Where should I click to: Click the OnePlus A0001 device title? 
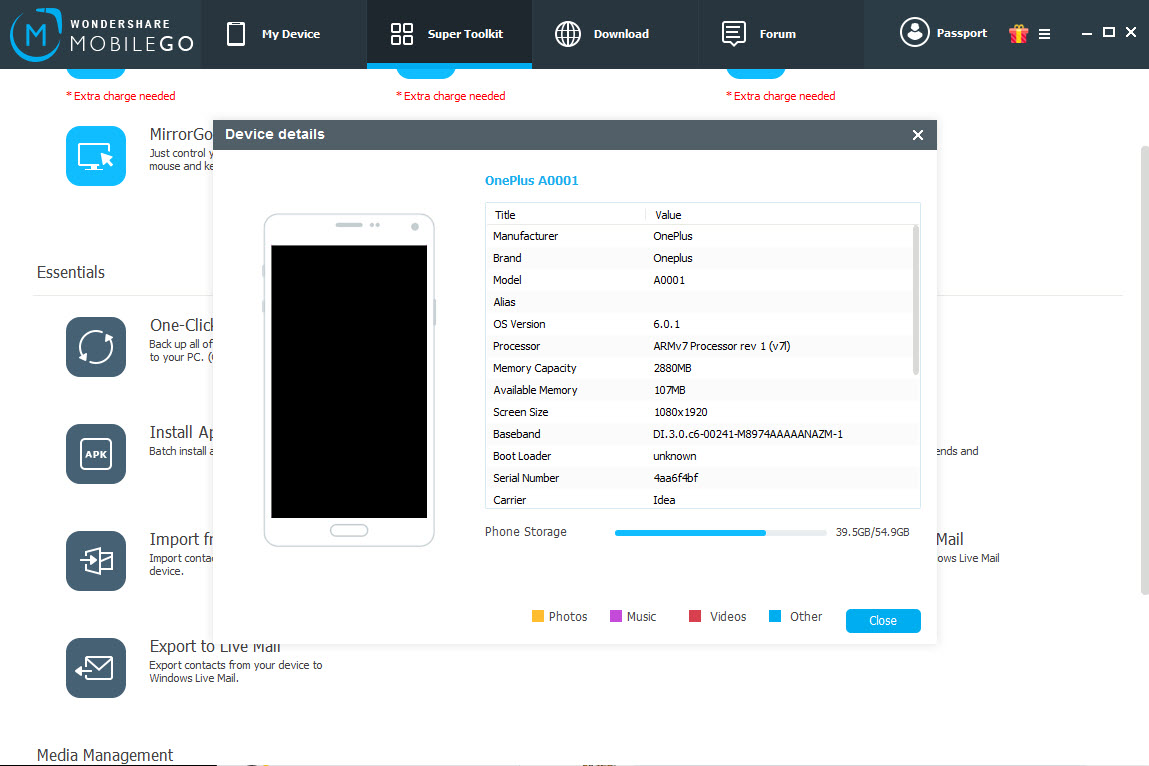[531, 180]
